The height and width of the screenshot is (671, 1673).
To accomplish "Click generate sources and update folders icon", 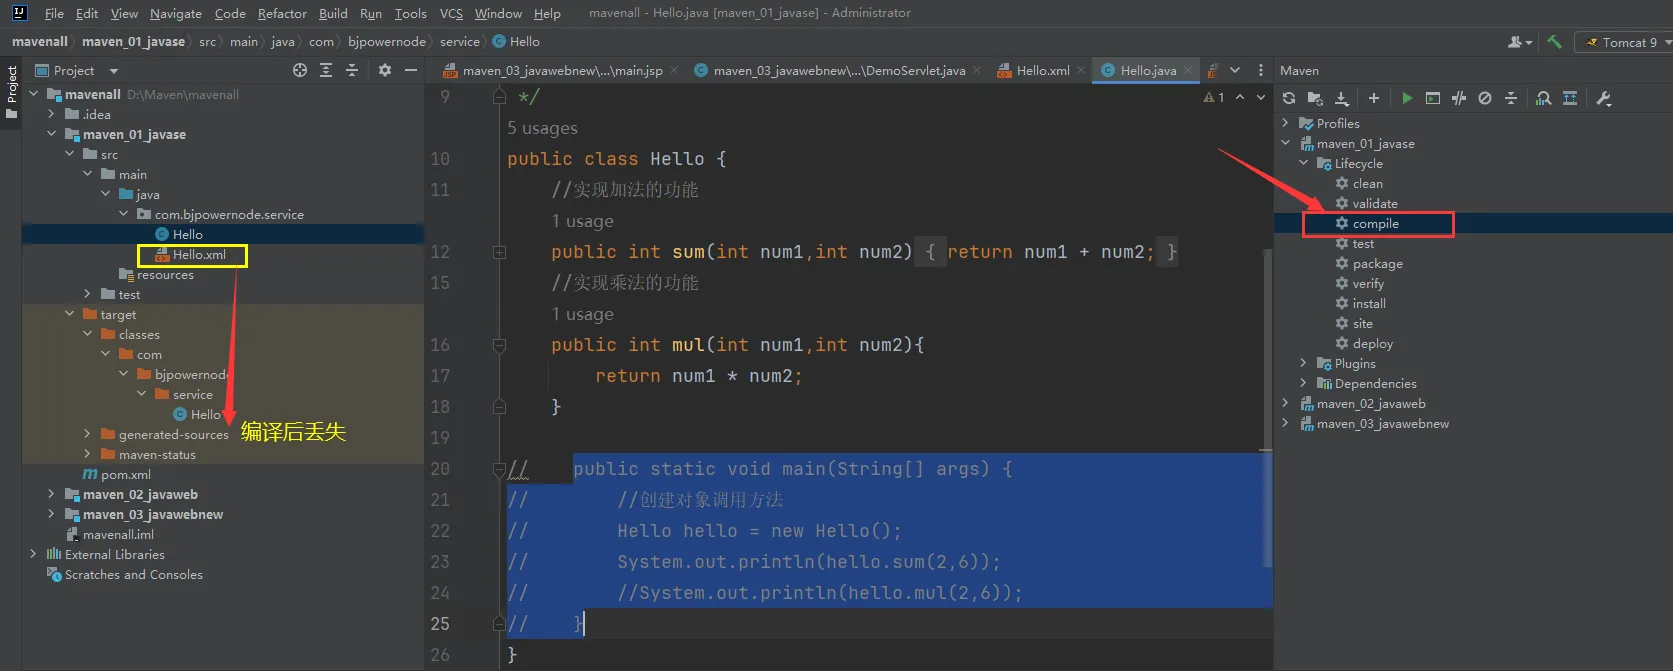I will 1315,98.
